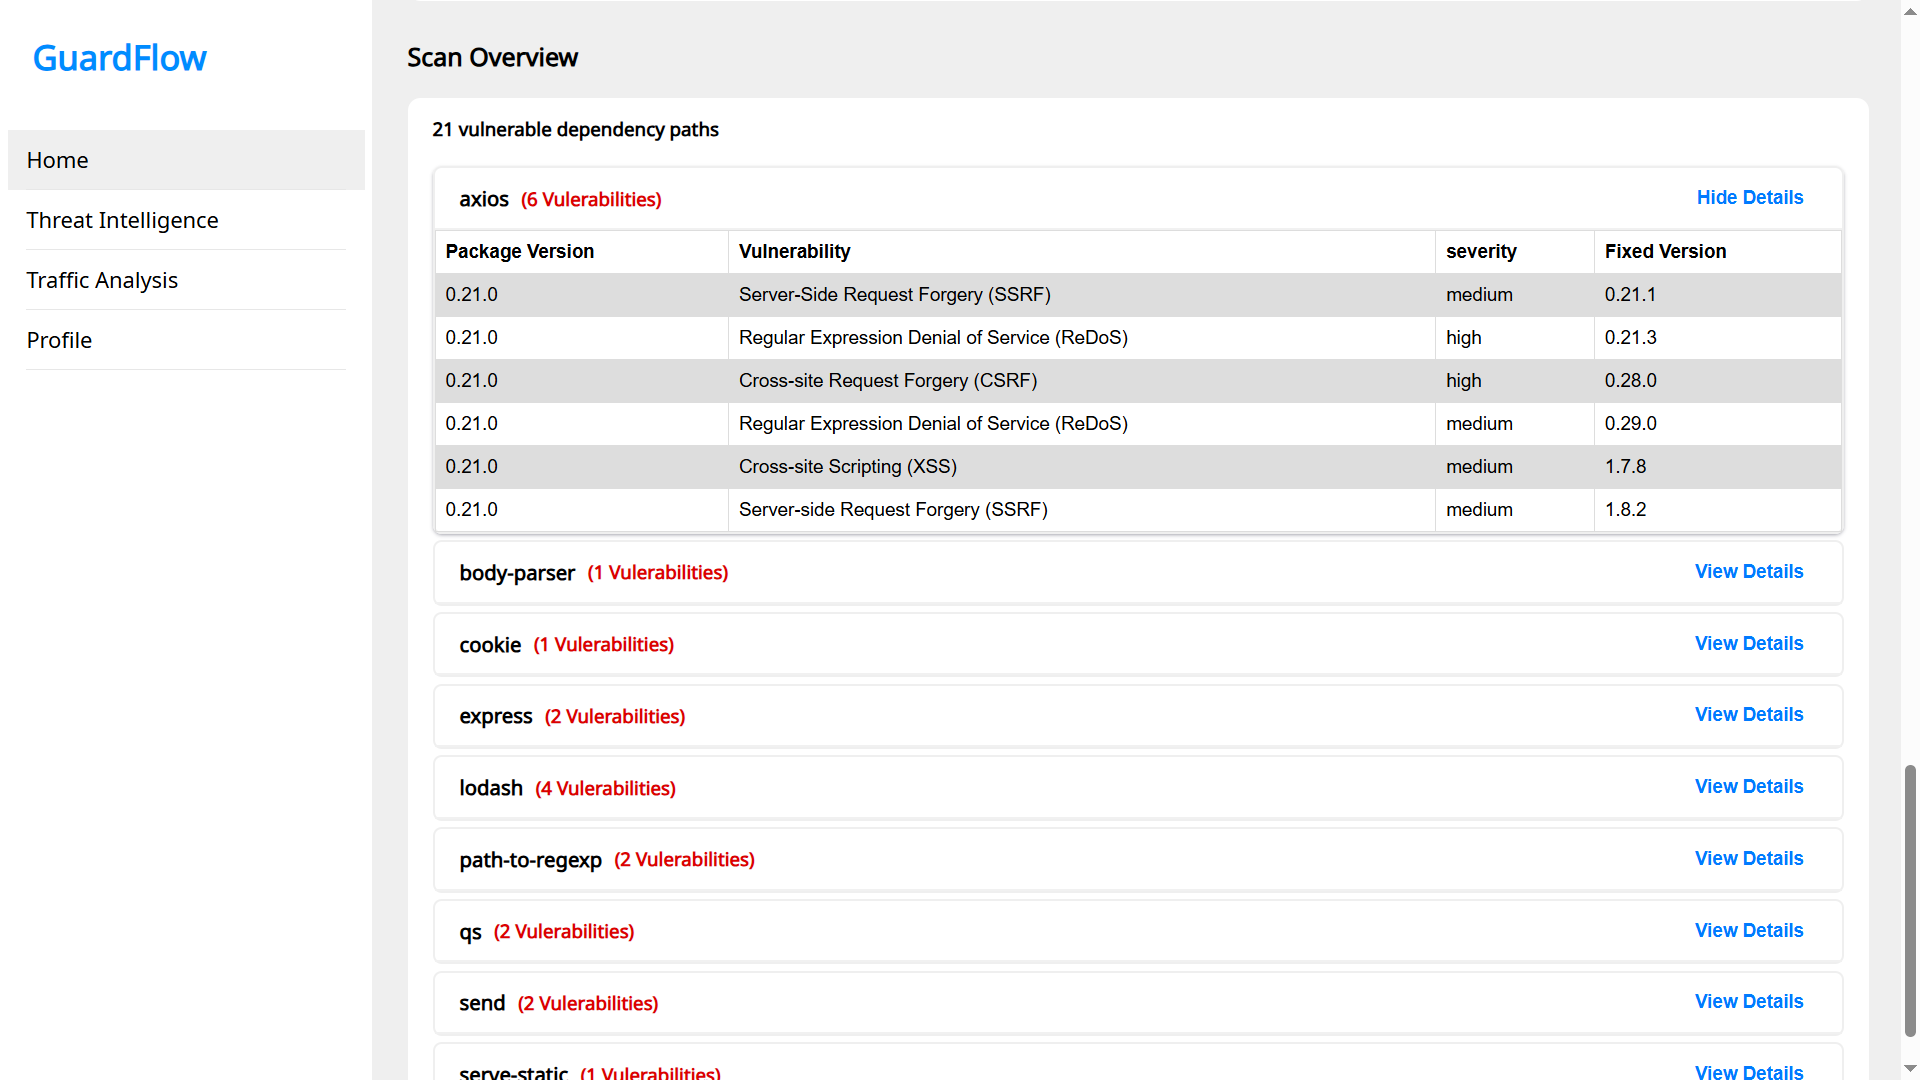View Details for serve-static

[x=1748, y=1071]
